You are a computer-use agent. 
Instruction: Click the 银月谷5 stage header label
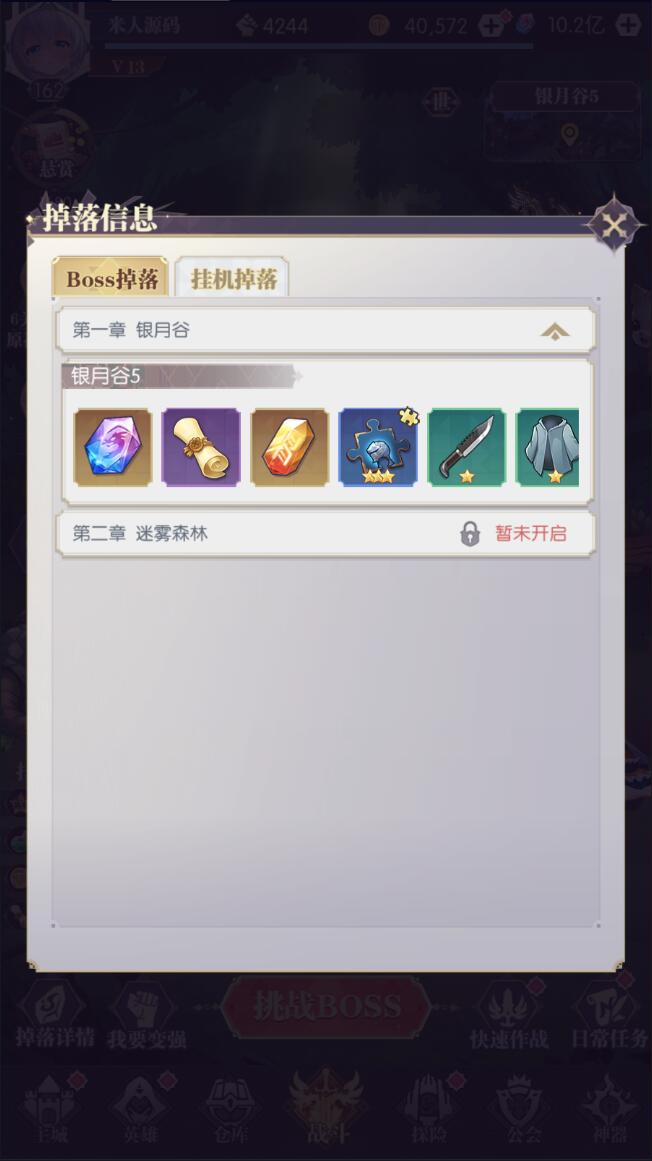(x=105, y=376)
